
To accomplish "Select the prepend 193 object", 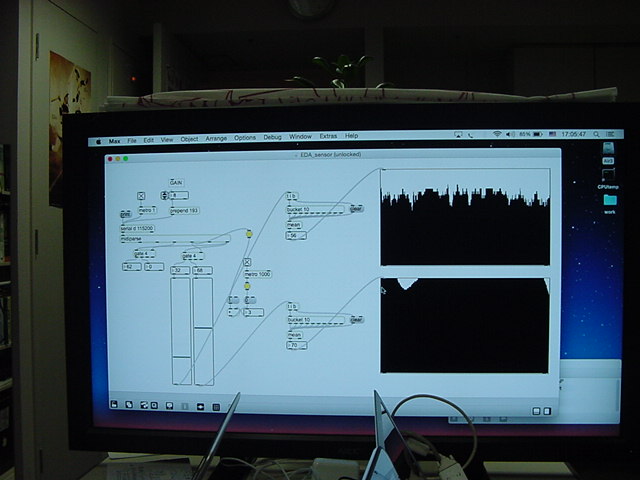I will [x=184, y=211].
